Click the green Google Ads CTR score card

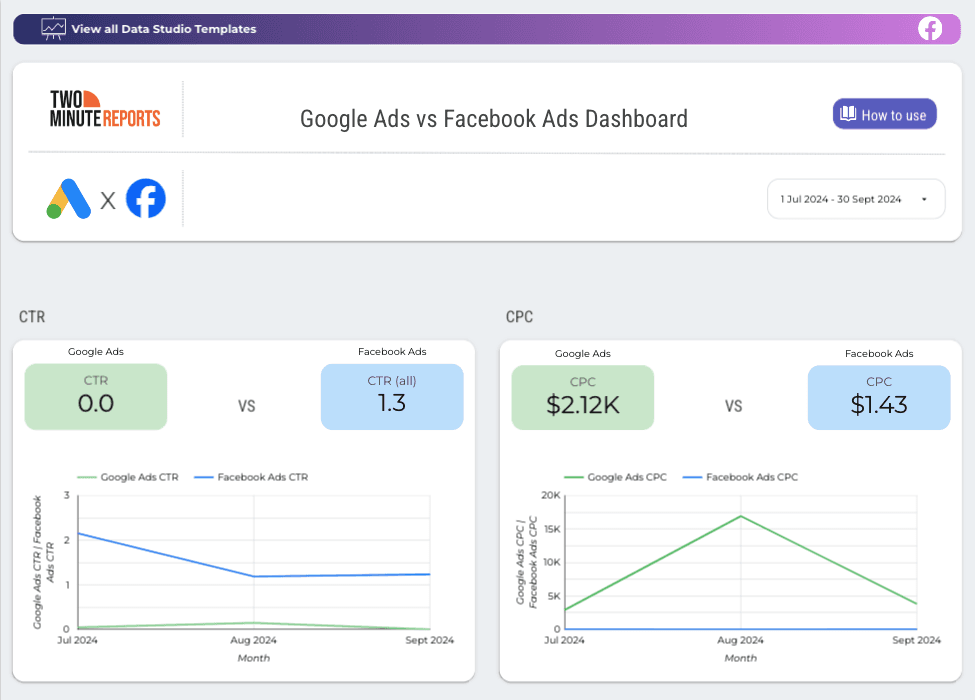(x=95, y=397)
